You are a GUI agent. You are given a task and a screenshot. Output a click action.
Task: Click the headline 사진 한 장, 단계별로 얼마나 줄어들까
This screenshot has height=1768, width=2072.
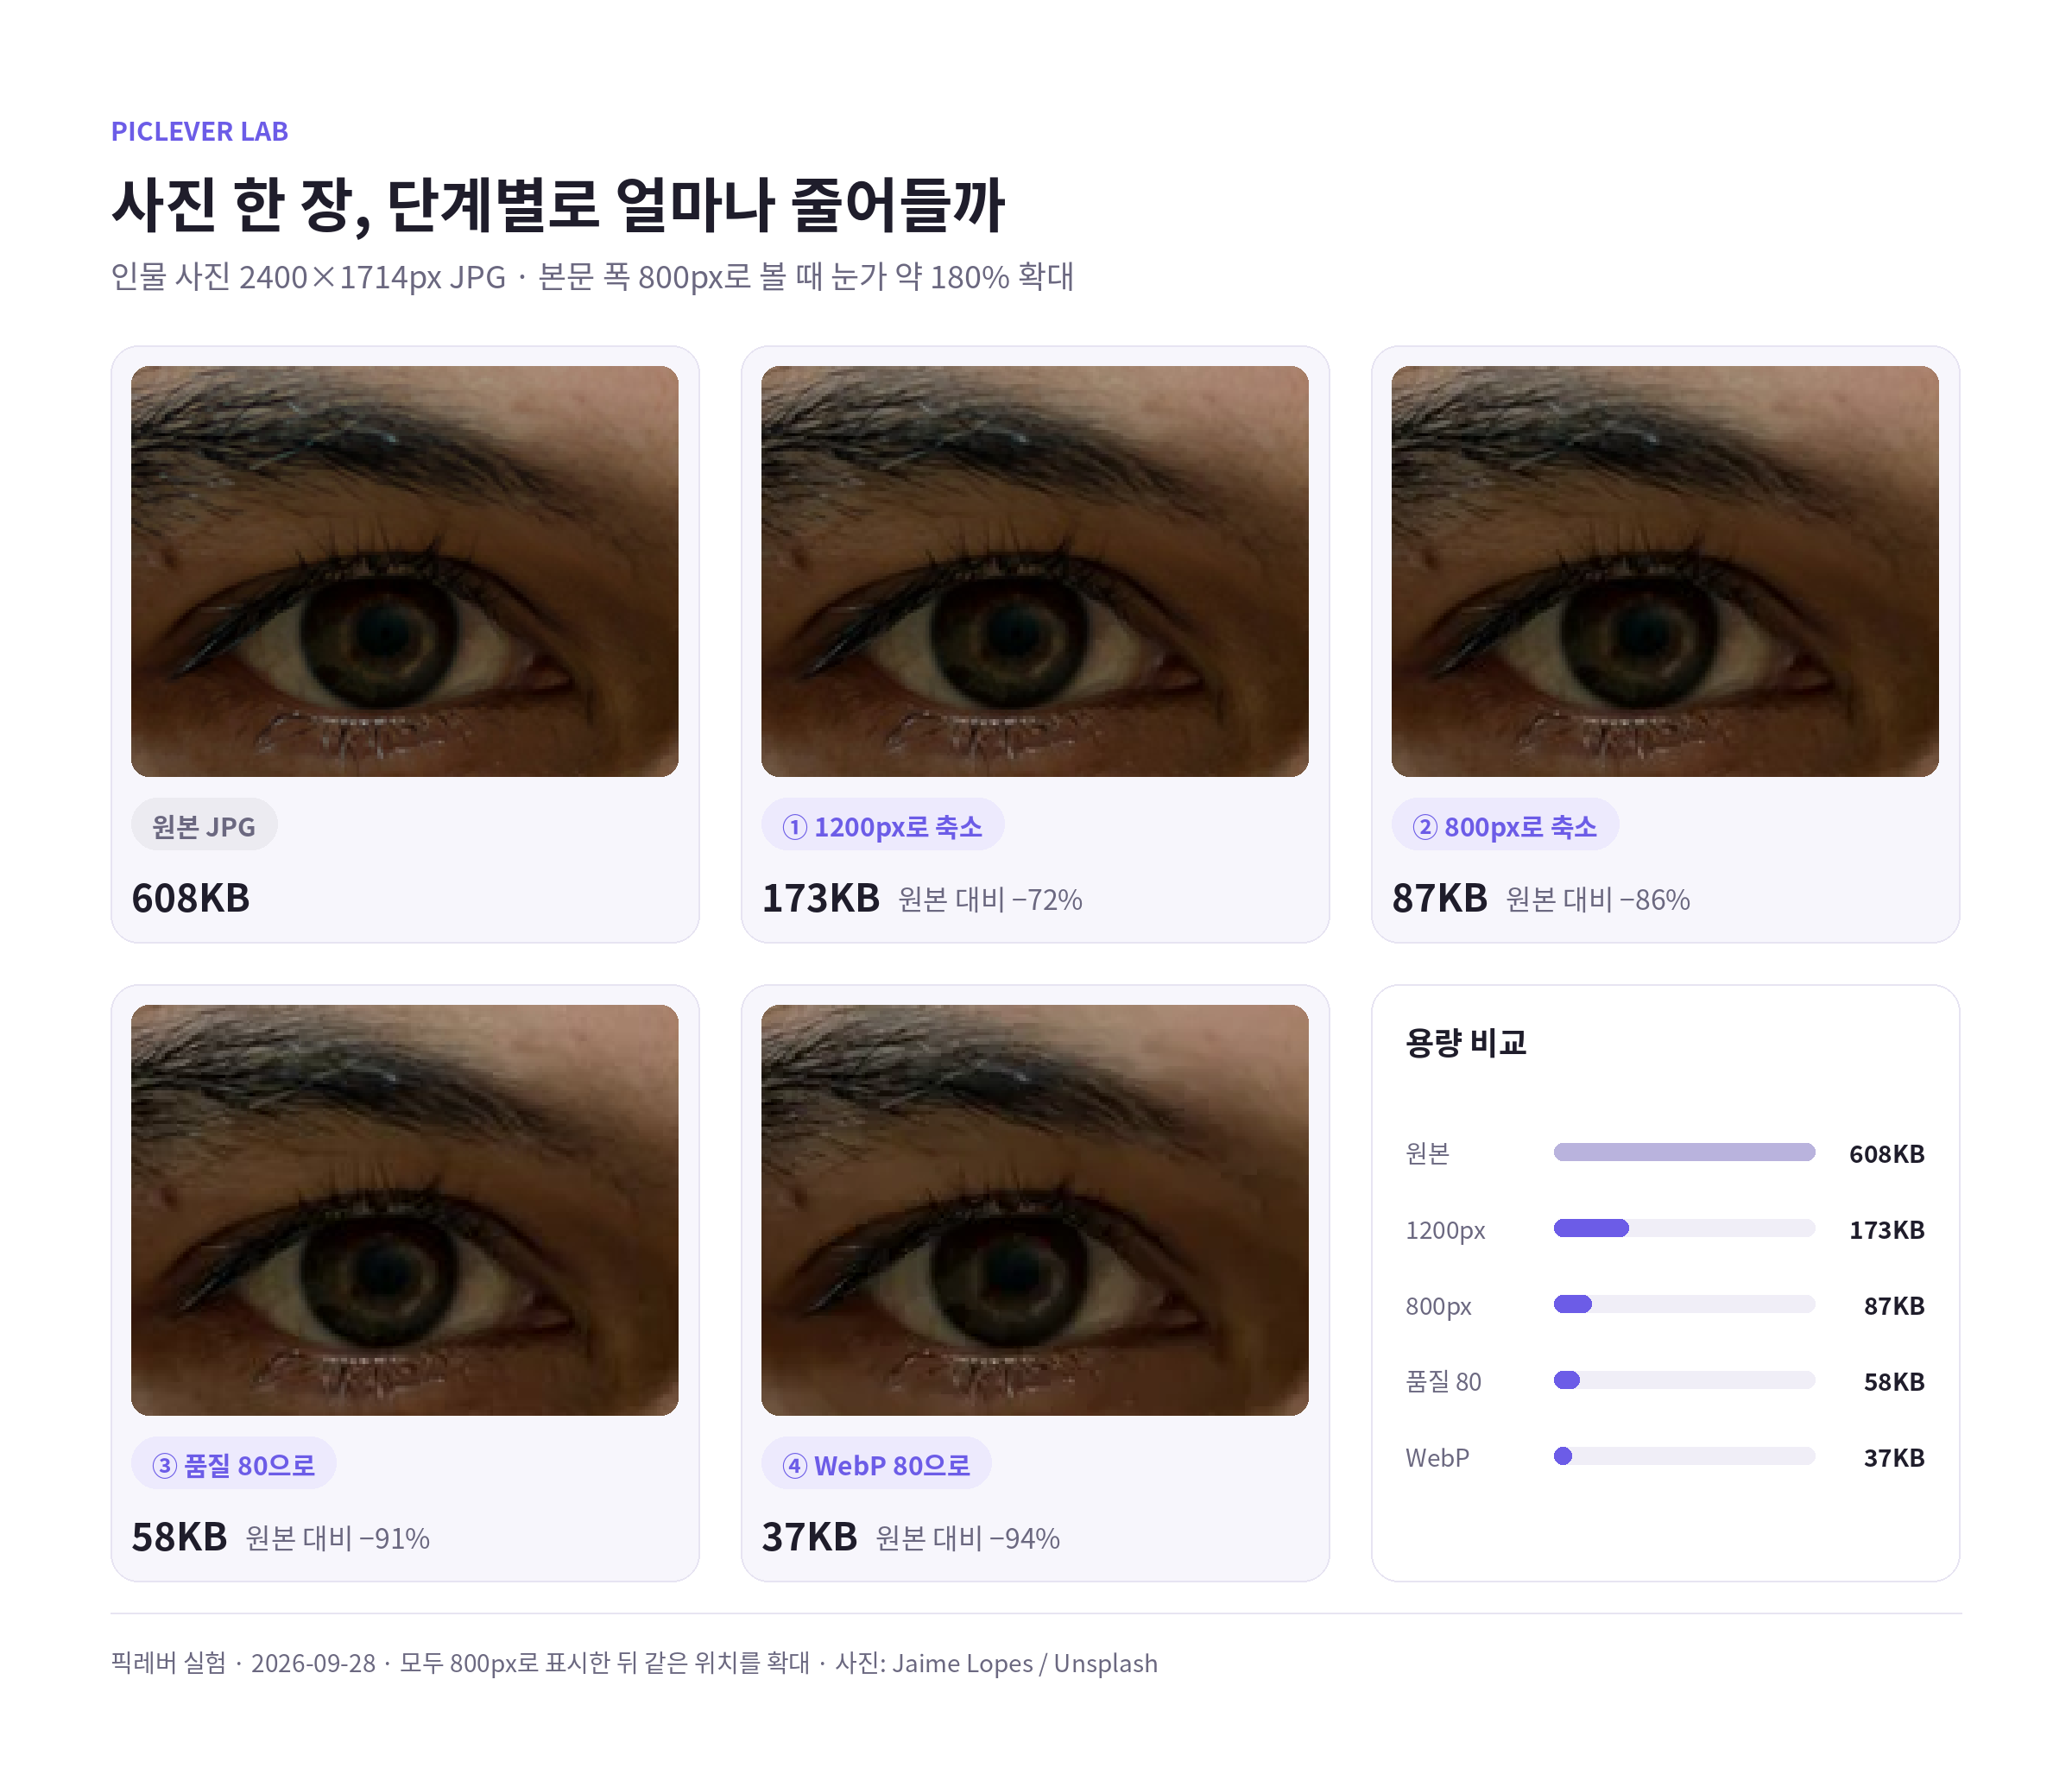pos(558,205)
